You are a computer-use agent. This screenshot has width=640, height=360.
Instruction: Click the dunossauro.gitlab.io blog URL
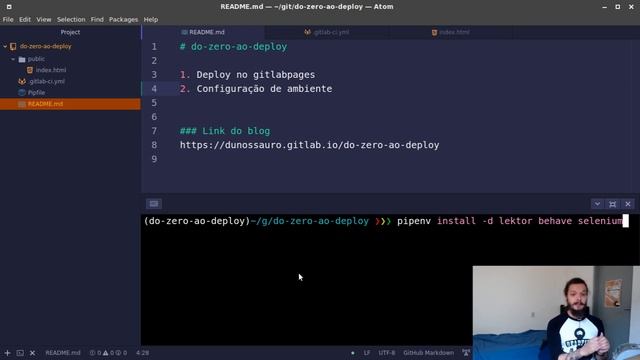coord(309,145)
